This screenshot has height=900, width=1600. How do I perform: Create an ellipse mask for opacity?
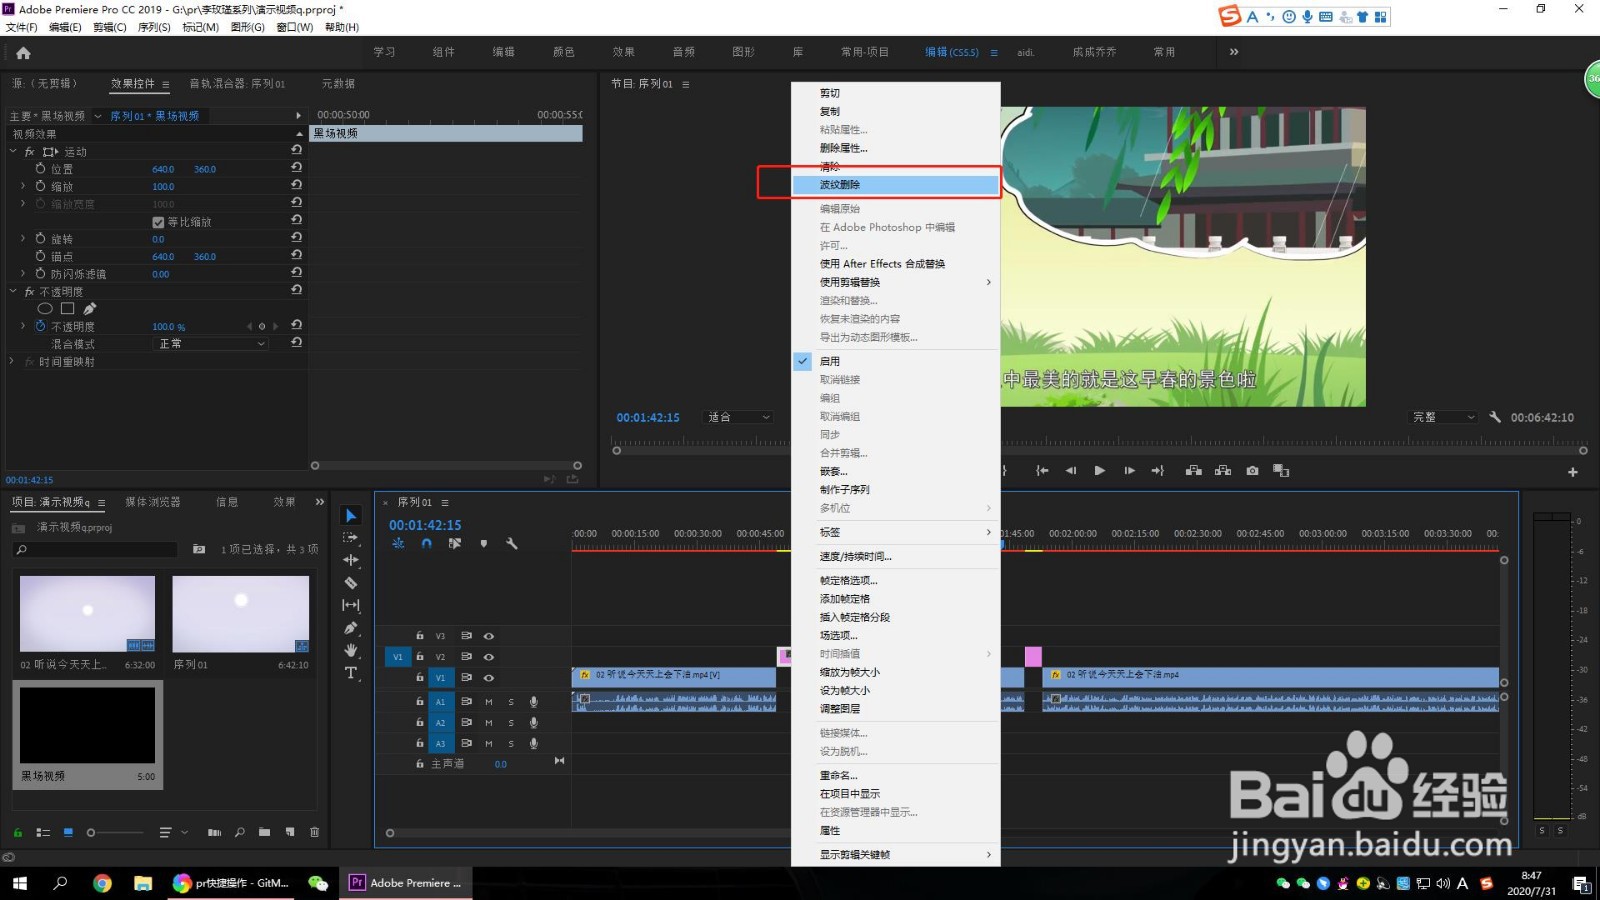45,309
